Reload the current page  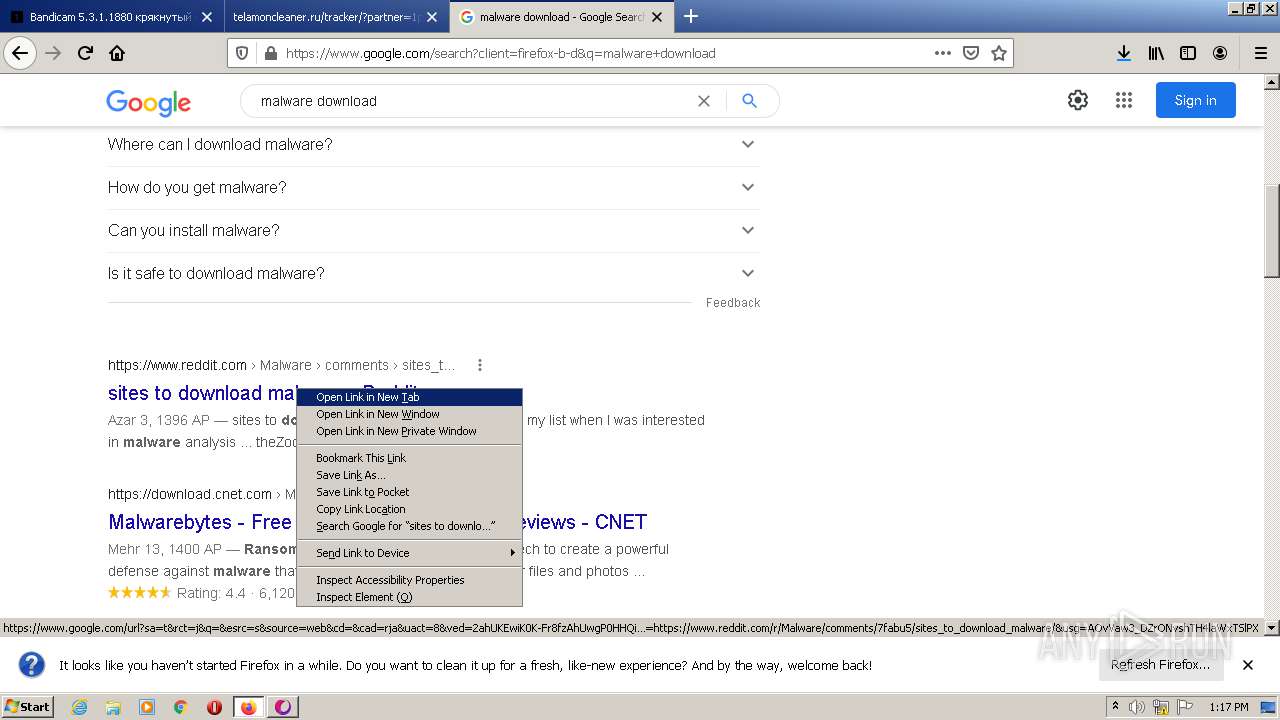tap(85, 53)
